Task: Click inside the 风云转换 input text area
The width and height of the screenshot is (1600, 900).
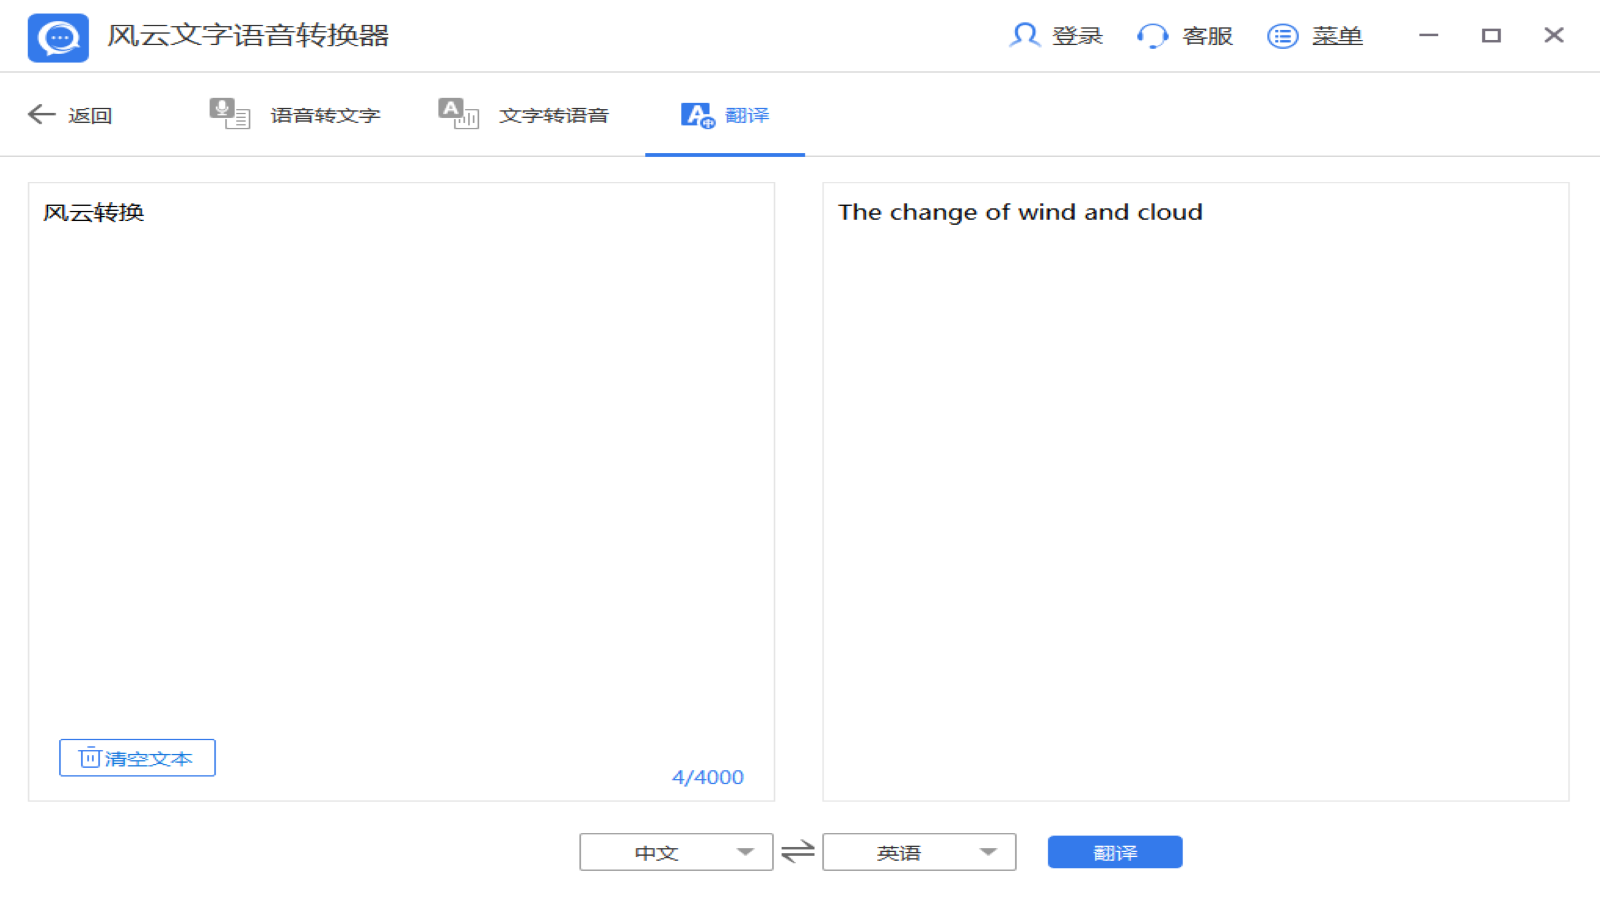Action: click(x=400, y=450)
